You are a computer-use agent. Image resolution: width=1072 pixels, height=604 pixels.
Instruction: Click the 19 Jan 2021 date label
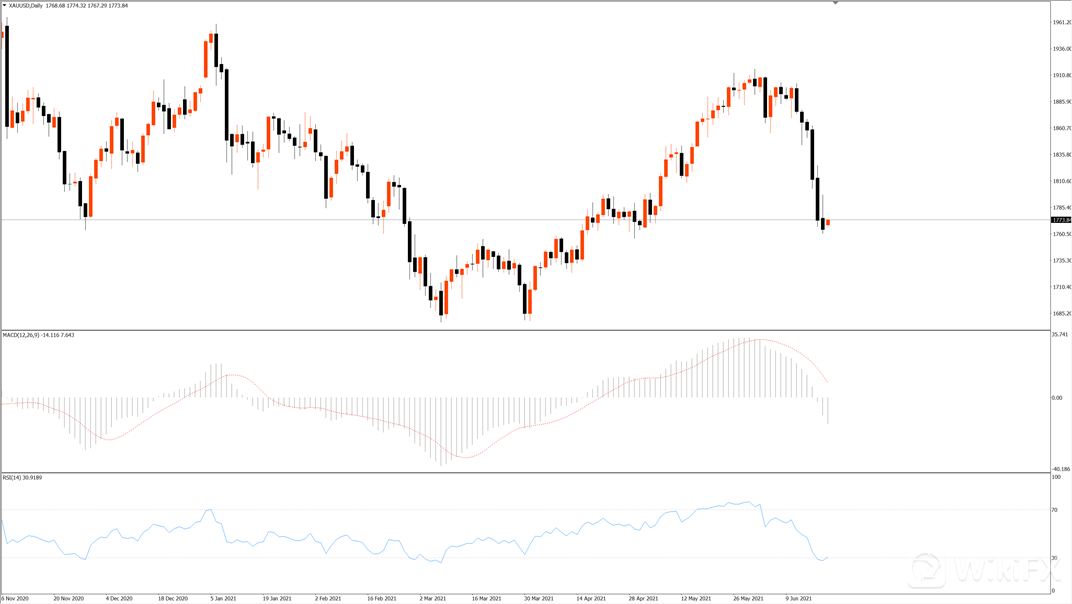(x=277, y=599)
